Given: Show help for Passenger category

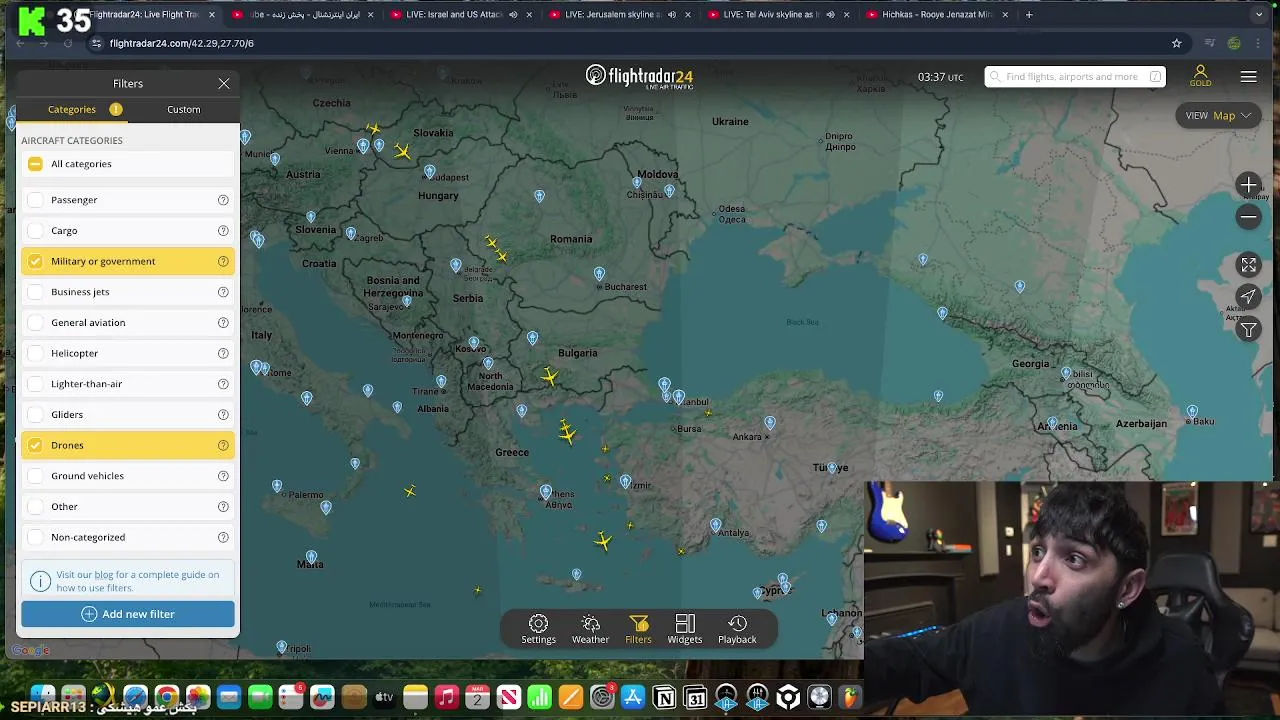Looking at the screenshot, I should pyautogui.click(x=223, y=200).
